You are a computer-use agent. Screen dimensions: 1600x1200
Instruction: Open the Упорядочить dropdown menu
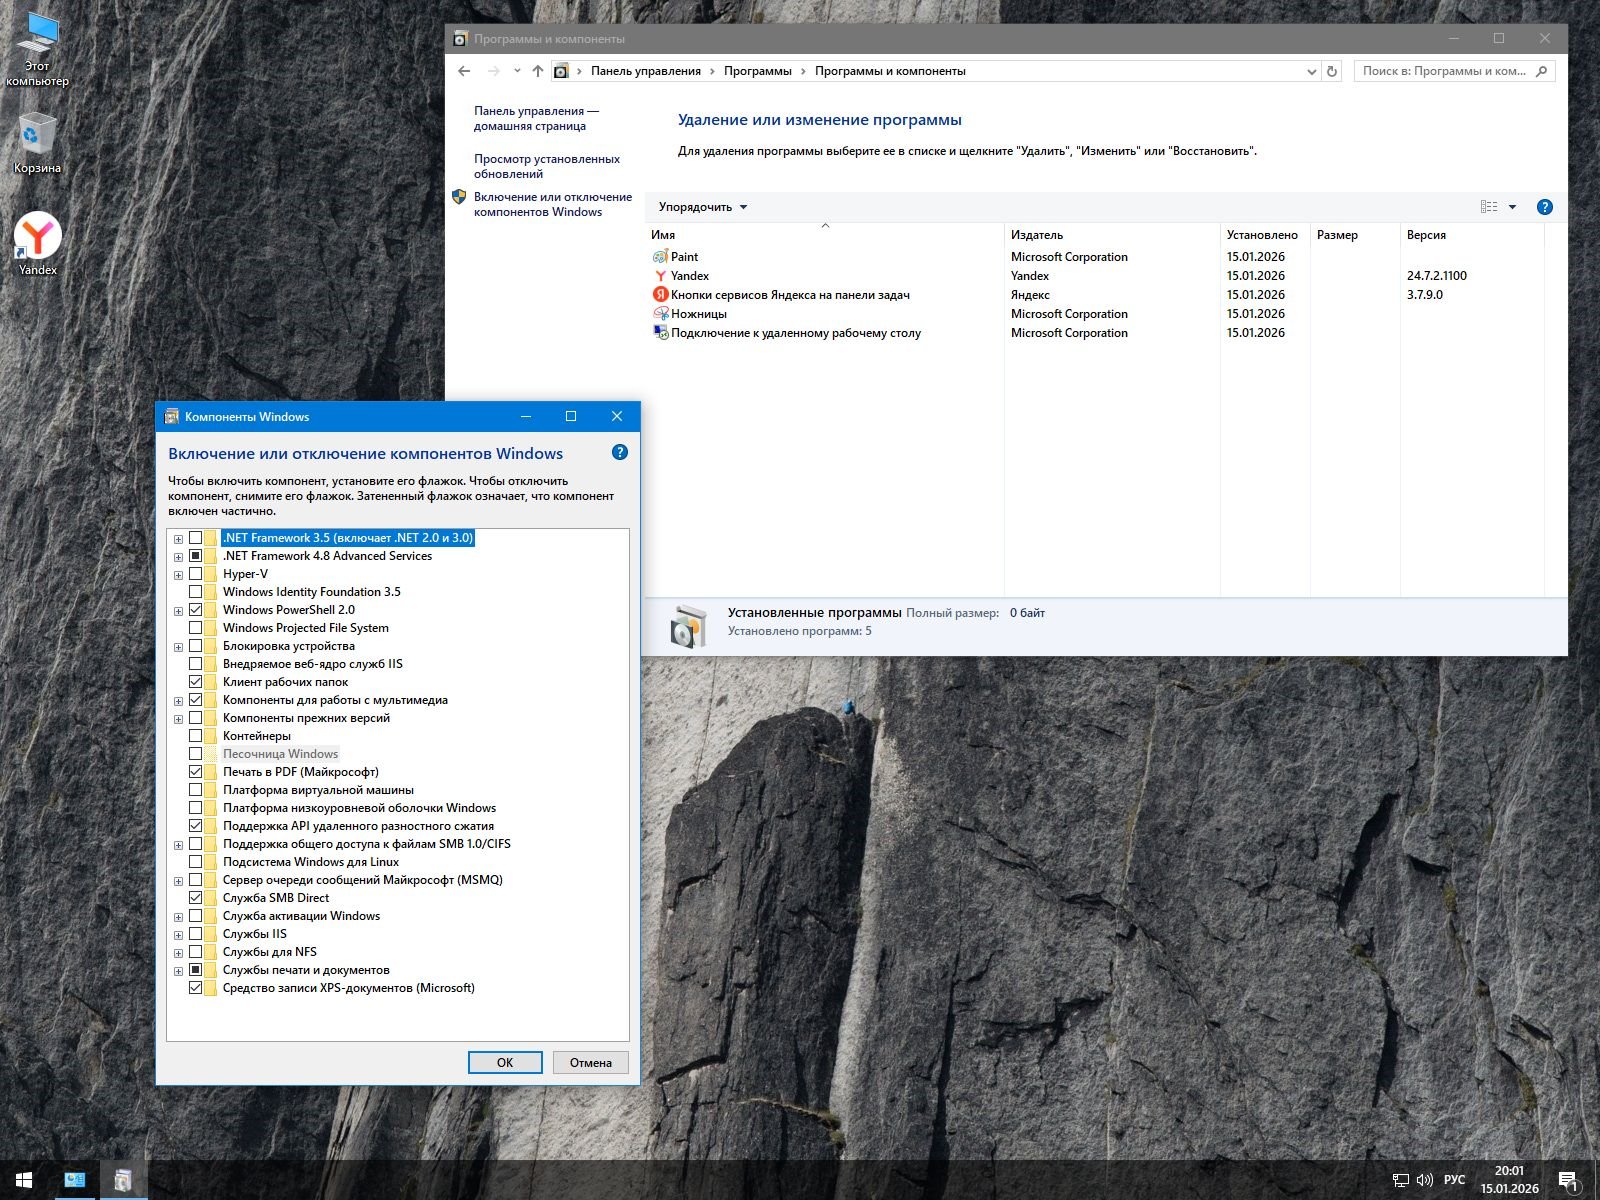coord(702,207)
